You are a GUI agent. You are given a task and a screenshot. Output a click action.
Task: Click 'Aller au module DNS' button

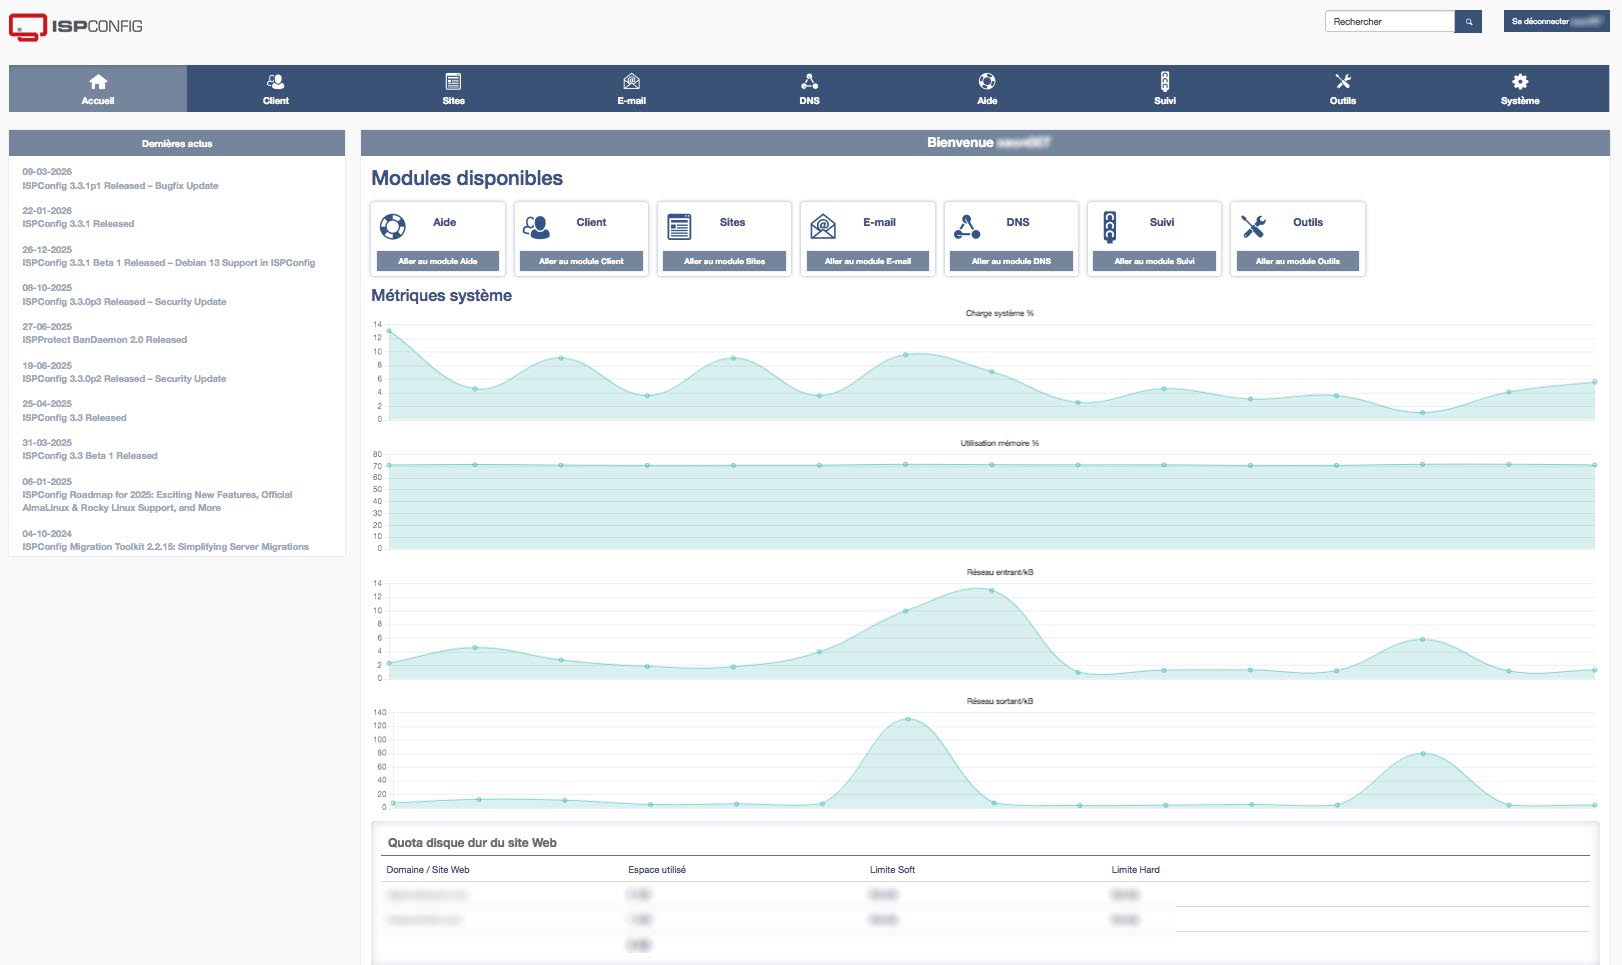coord(1011,261)
